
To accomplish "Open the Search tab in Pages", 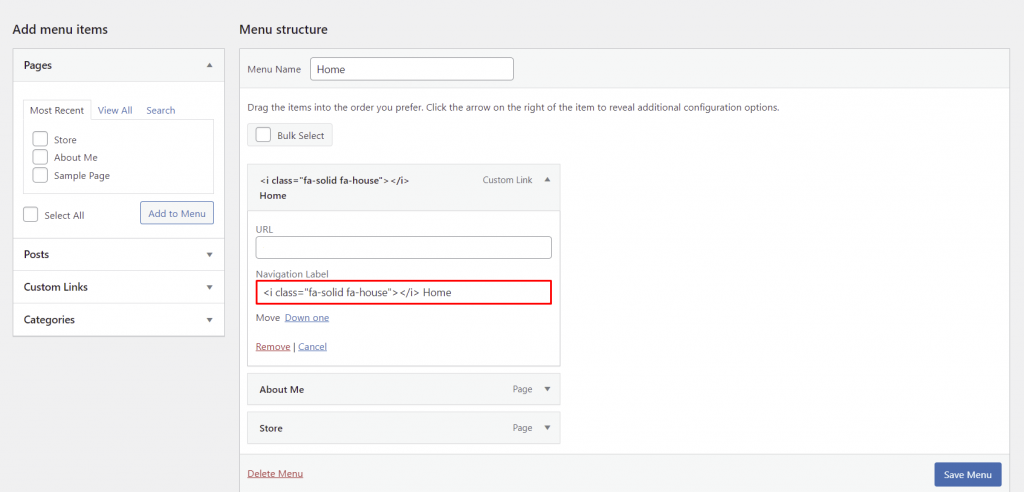I will (x=160, y=110).
